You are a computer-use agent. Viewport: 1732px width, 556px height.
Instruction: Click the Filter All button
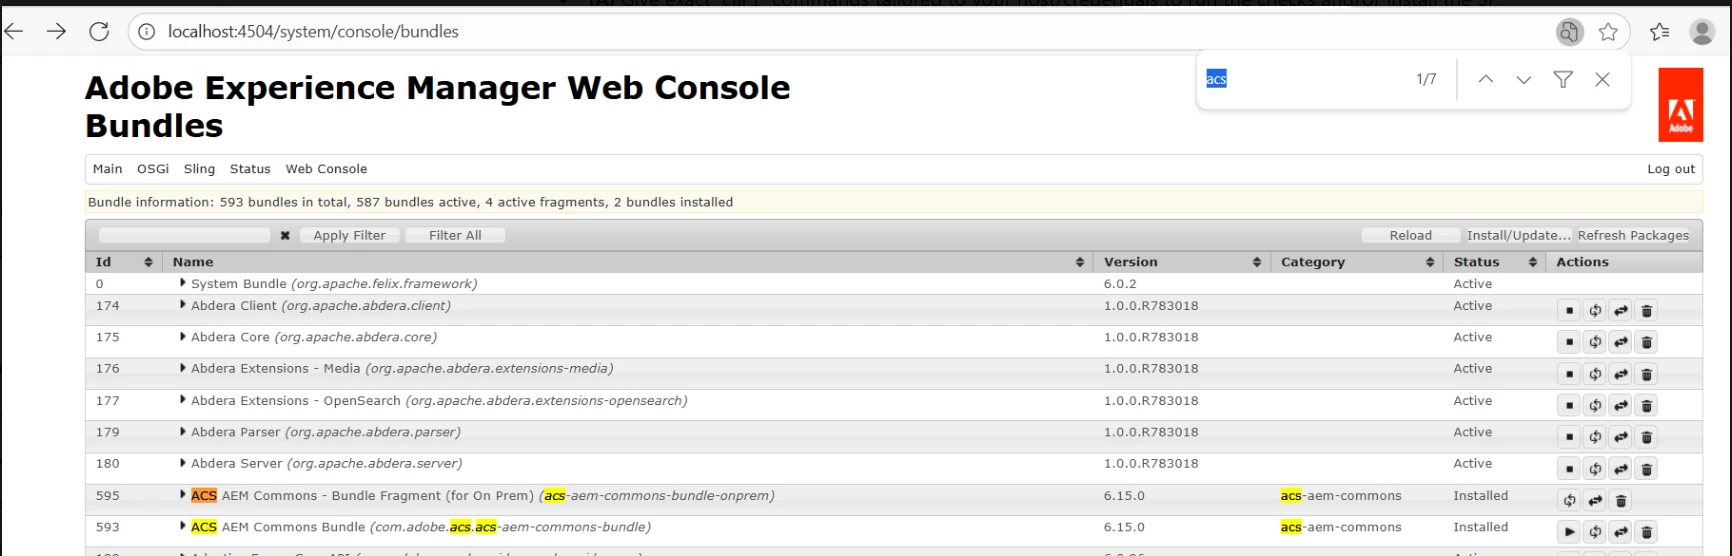tap(455, 236)
